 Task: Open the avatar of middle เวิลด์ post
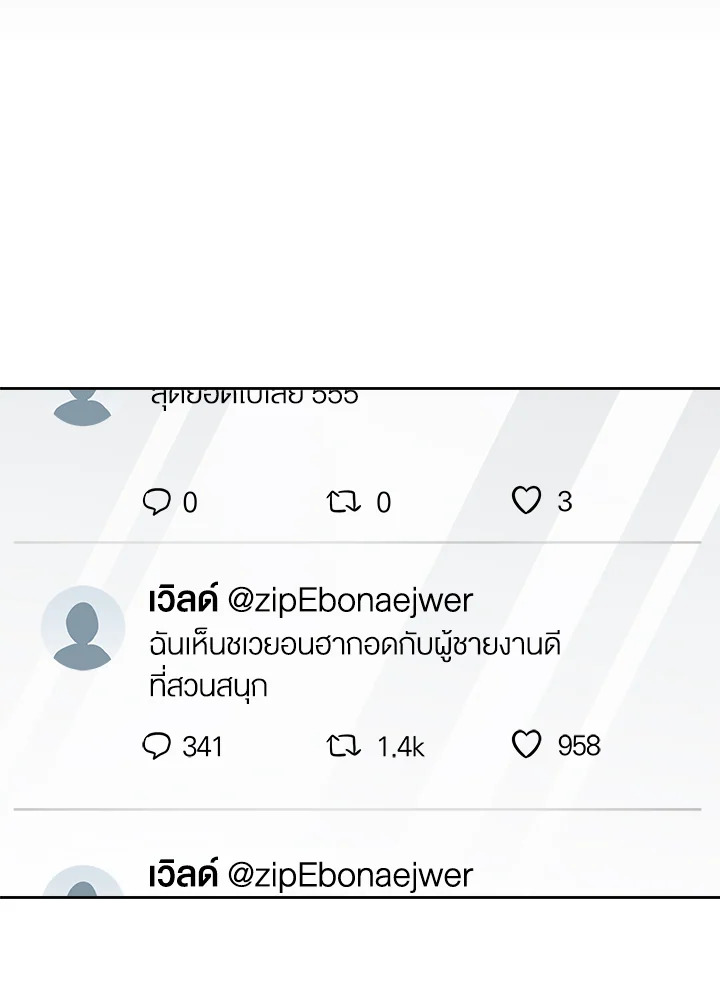83,628
